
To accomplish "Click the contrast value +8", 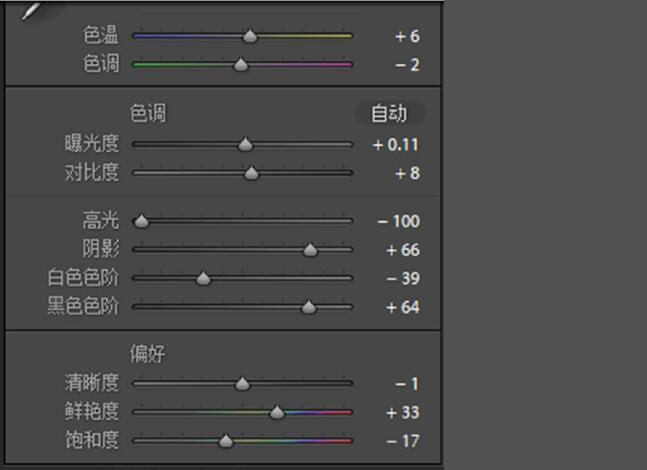I will 407,173.
